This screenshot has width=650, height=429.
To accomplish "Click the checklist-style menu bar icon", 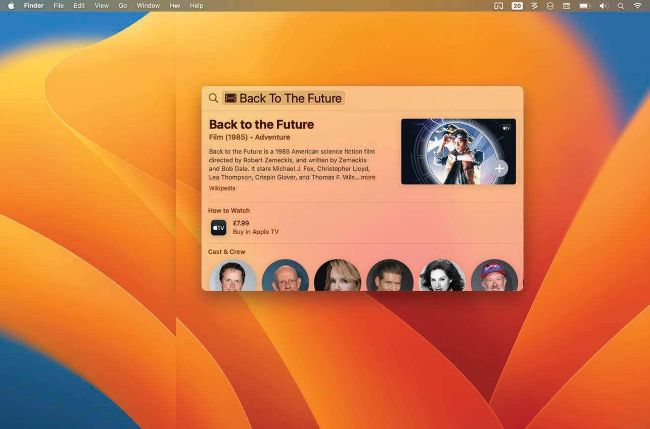I will (534, 6).
